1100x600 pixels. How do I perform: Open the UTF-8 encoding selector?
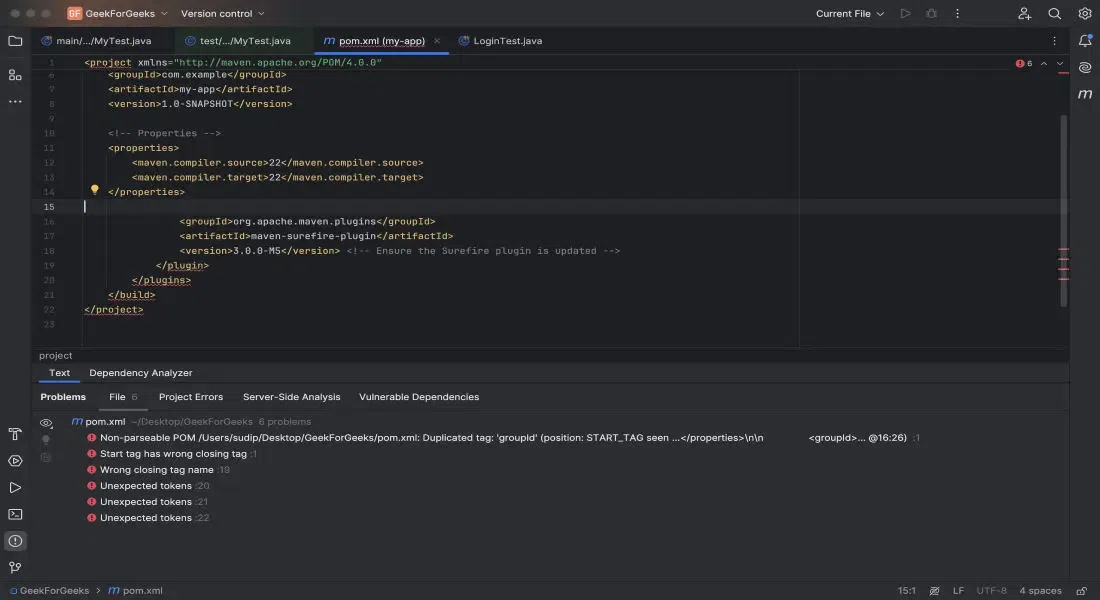coord(991,591)
